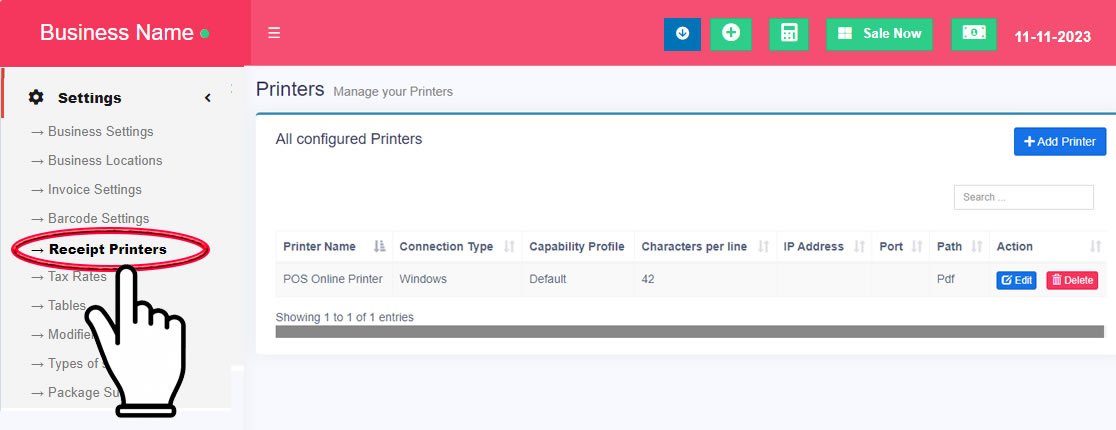The image size is (1116, 430).
Task: Open Invoice Settings from sidebar
Action: click(94, 190)
